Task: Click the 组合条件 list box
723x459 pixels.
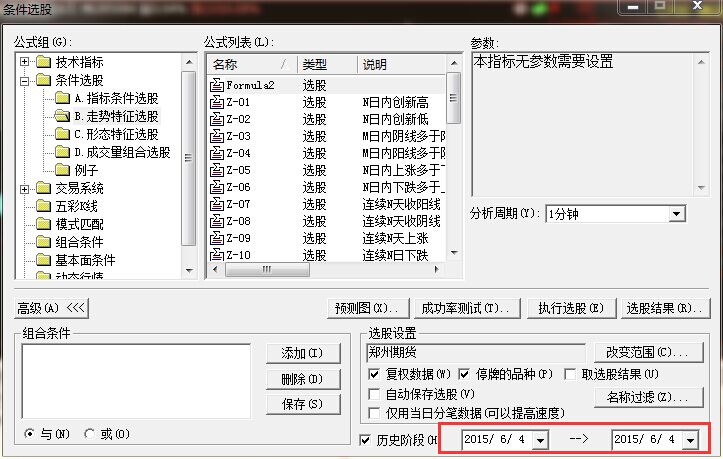Action: point(136,378)
